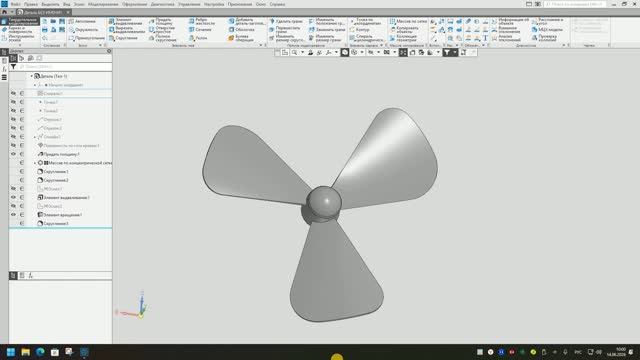The image size is (640, 360).
Task: Toggle visibility eye of Спираль1
Action: (13, 93)
